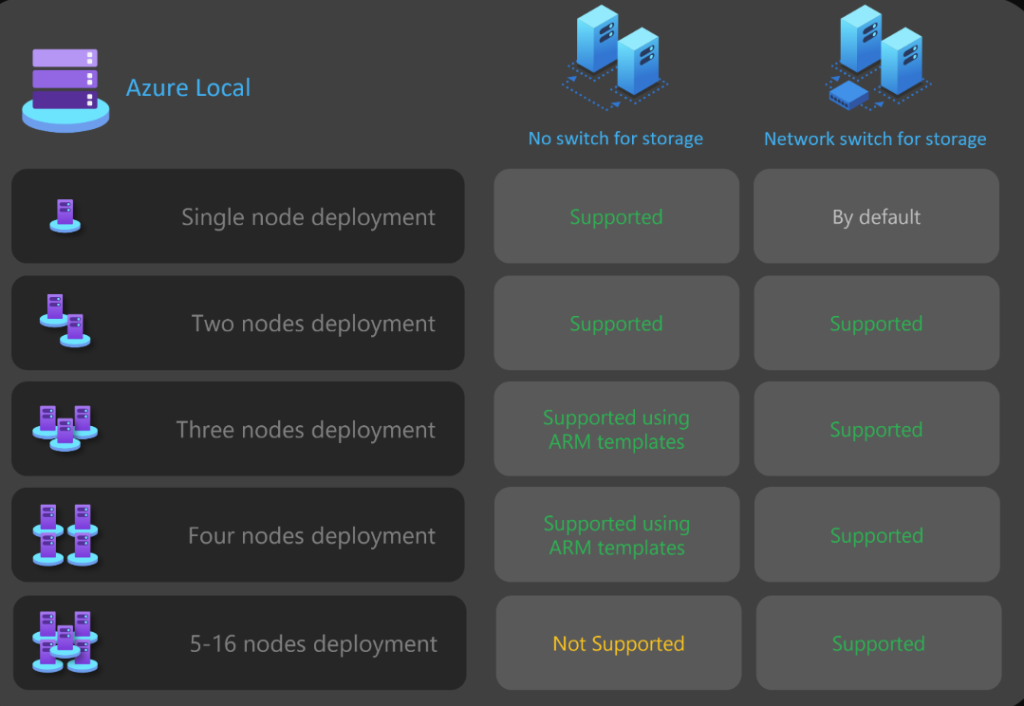Screen dimensions: 1024x706
Task: Click 'Three nodes deployment' label
Action: coord(306,430)
